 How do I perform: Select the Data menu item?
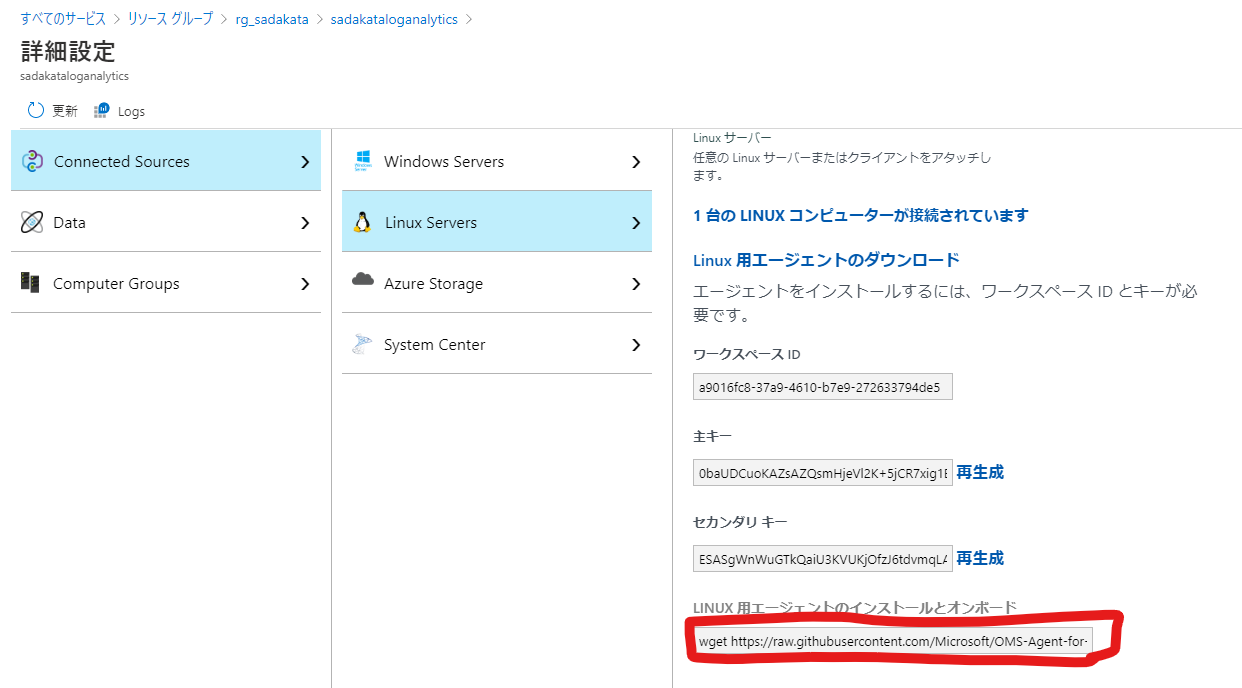coord(166,222)
